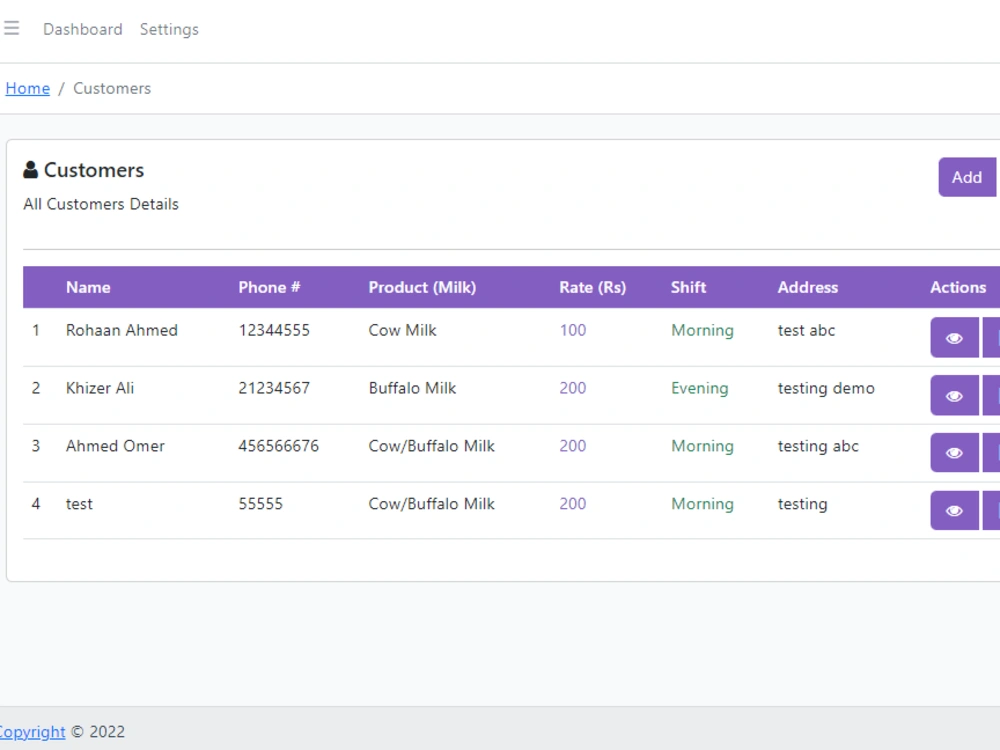Open the Dashboard nav item
The height and width of the screenshot is (750, 1000).
[x=83, y=29]
